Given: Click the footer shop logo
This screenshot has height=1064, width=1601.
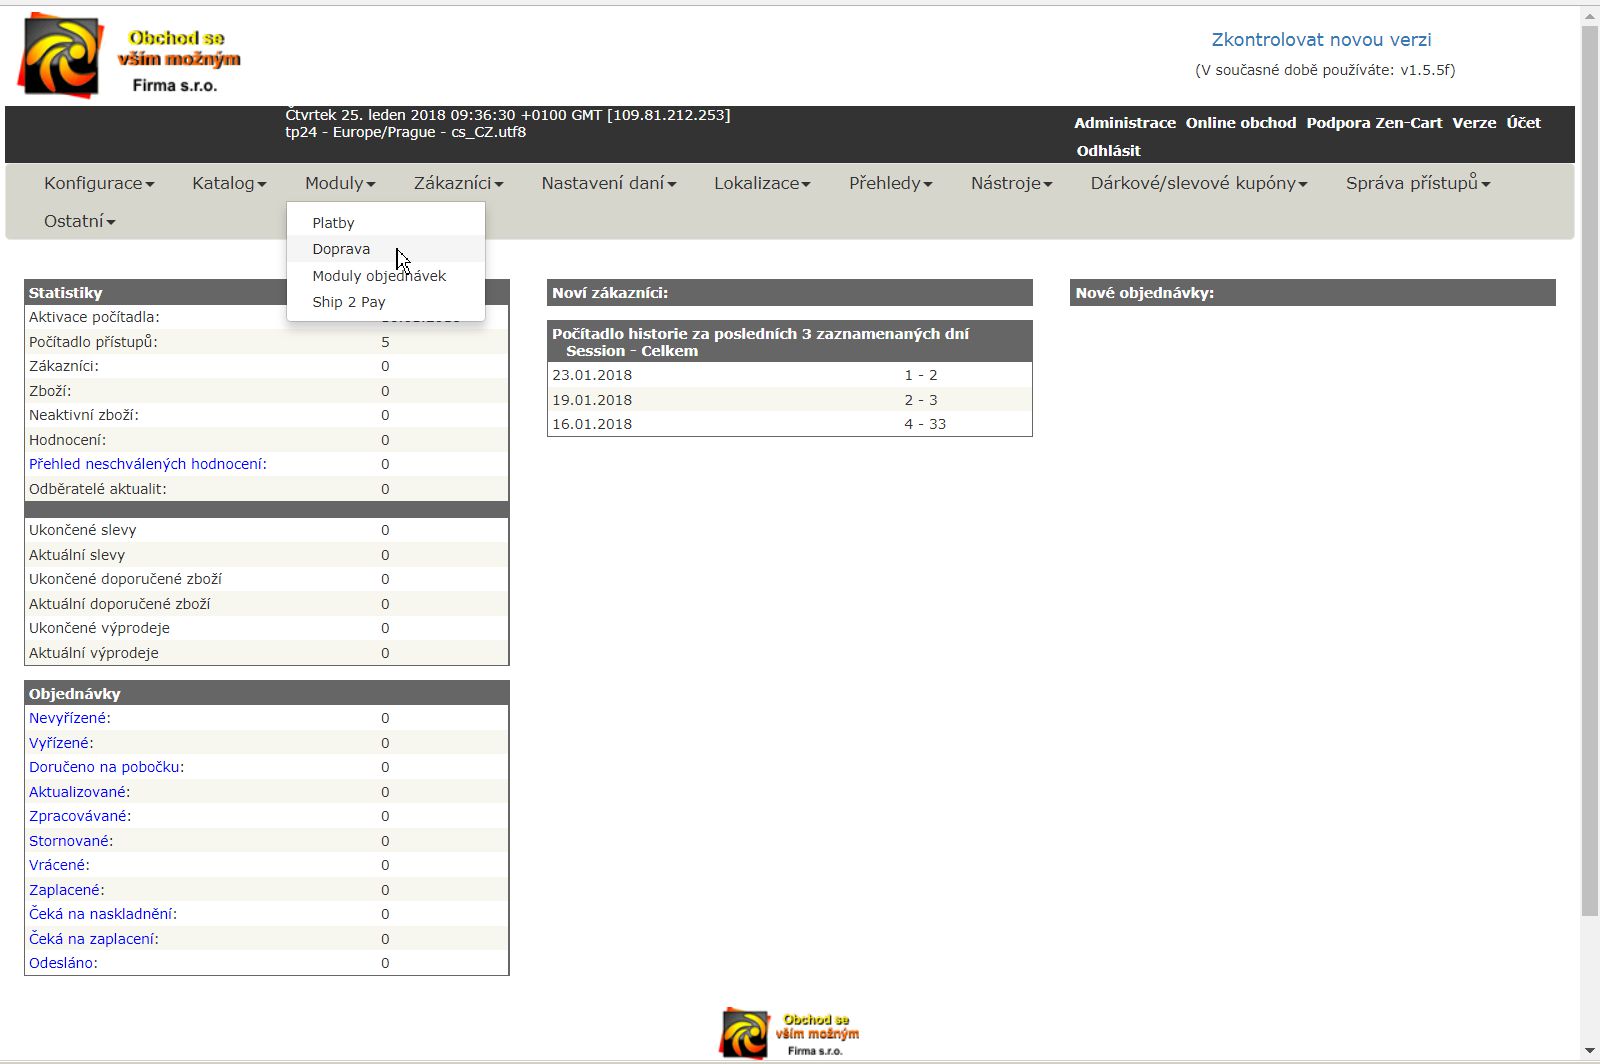Looking at the screenshot, I should click(x=789, y=1032).
